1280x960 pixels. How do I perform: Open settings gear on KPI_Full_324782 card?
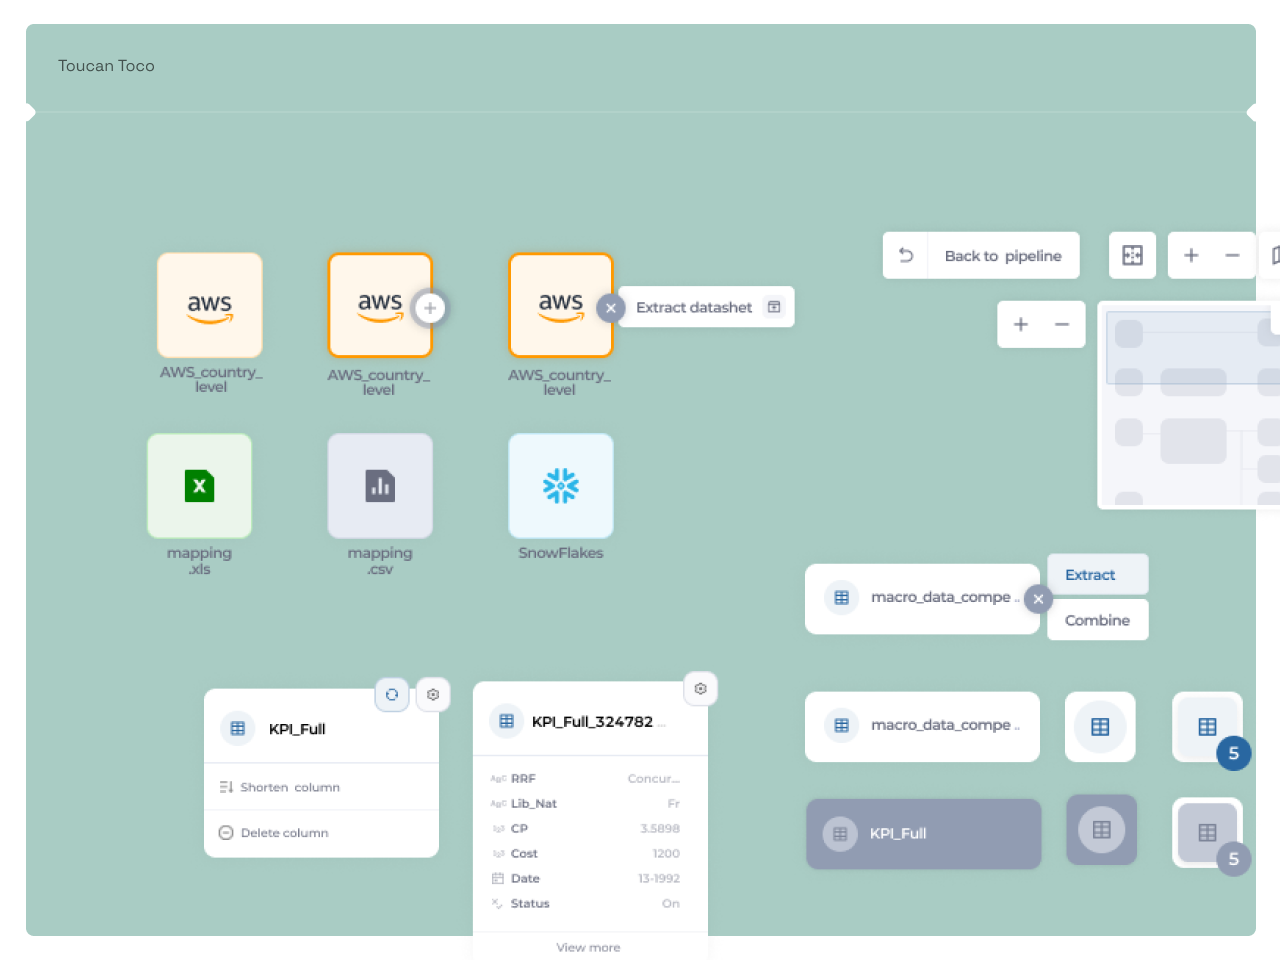(x=700, y=688)
